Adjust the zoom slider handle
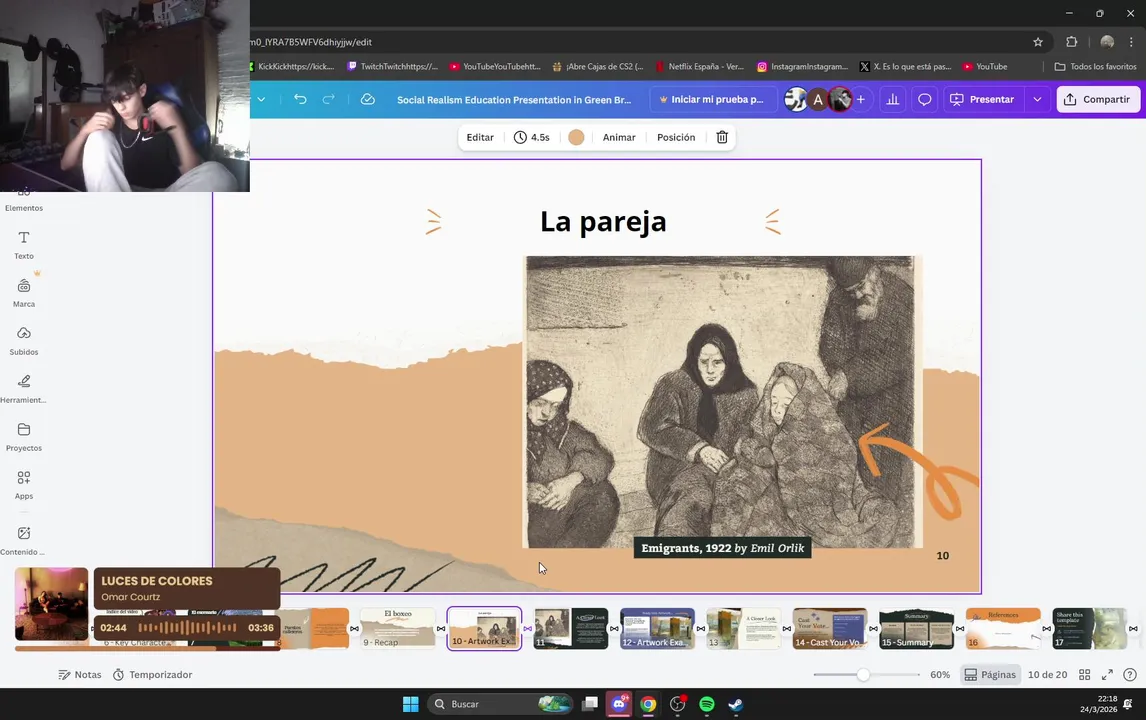The image size is (1146, 720). click(863, 675)
